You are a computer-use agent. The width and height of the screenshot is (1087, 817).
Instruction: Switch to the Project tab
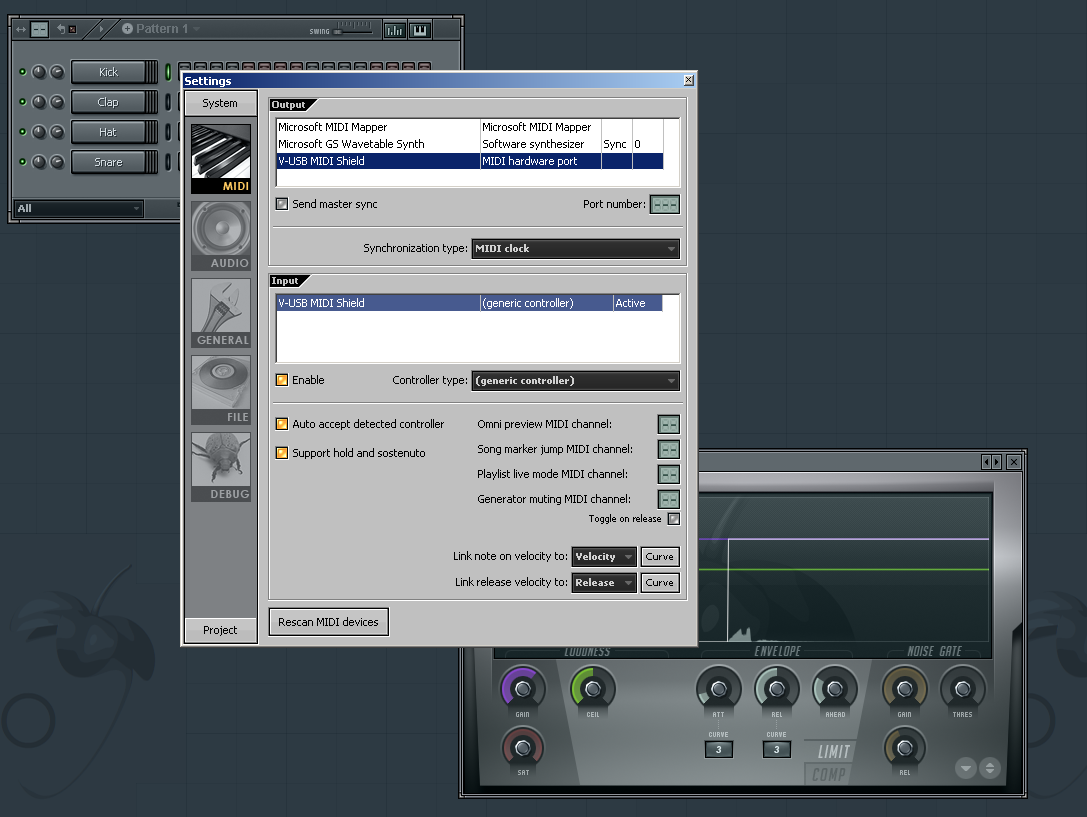(220, 630)
